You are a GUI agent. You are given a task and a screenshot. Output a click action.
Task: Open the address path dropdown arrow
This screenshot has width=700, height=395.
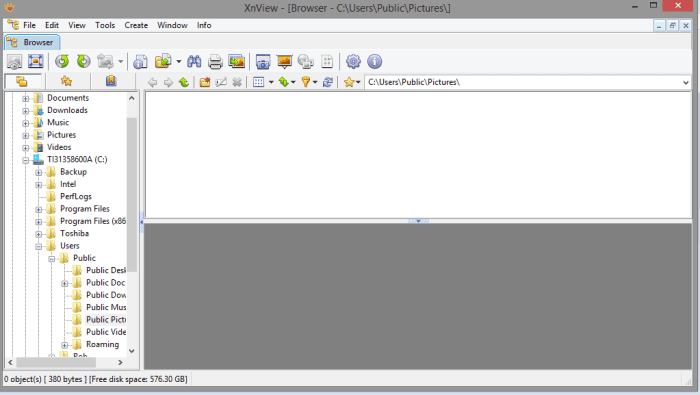click(x=686, y=83)
